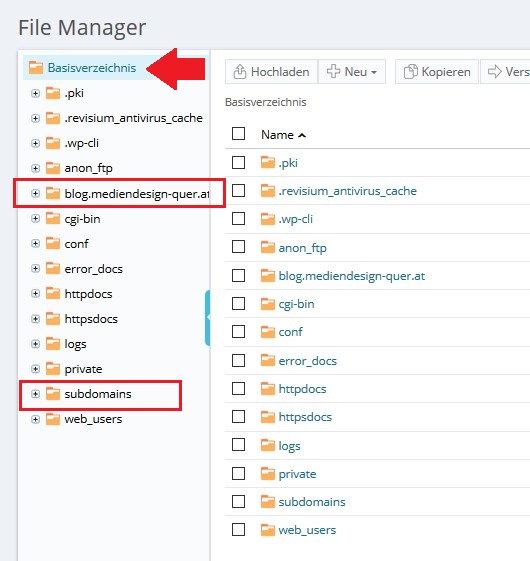The image size is (530, 561).
Task: Click the httpdocs folder icon in file list
Action: [268, 389]
